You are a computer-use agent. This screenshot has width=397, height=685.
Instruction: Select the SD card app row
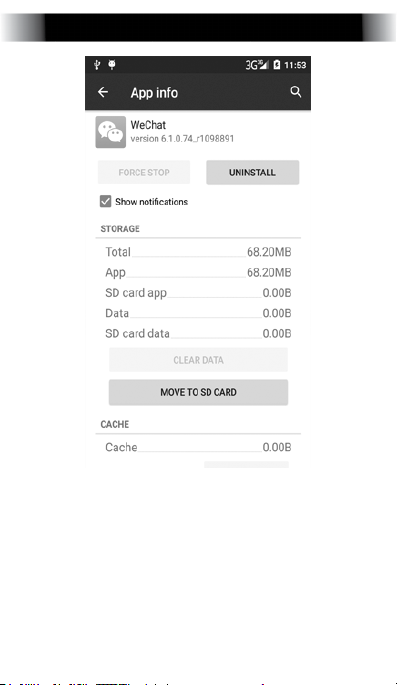pos(198,293)
